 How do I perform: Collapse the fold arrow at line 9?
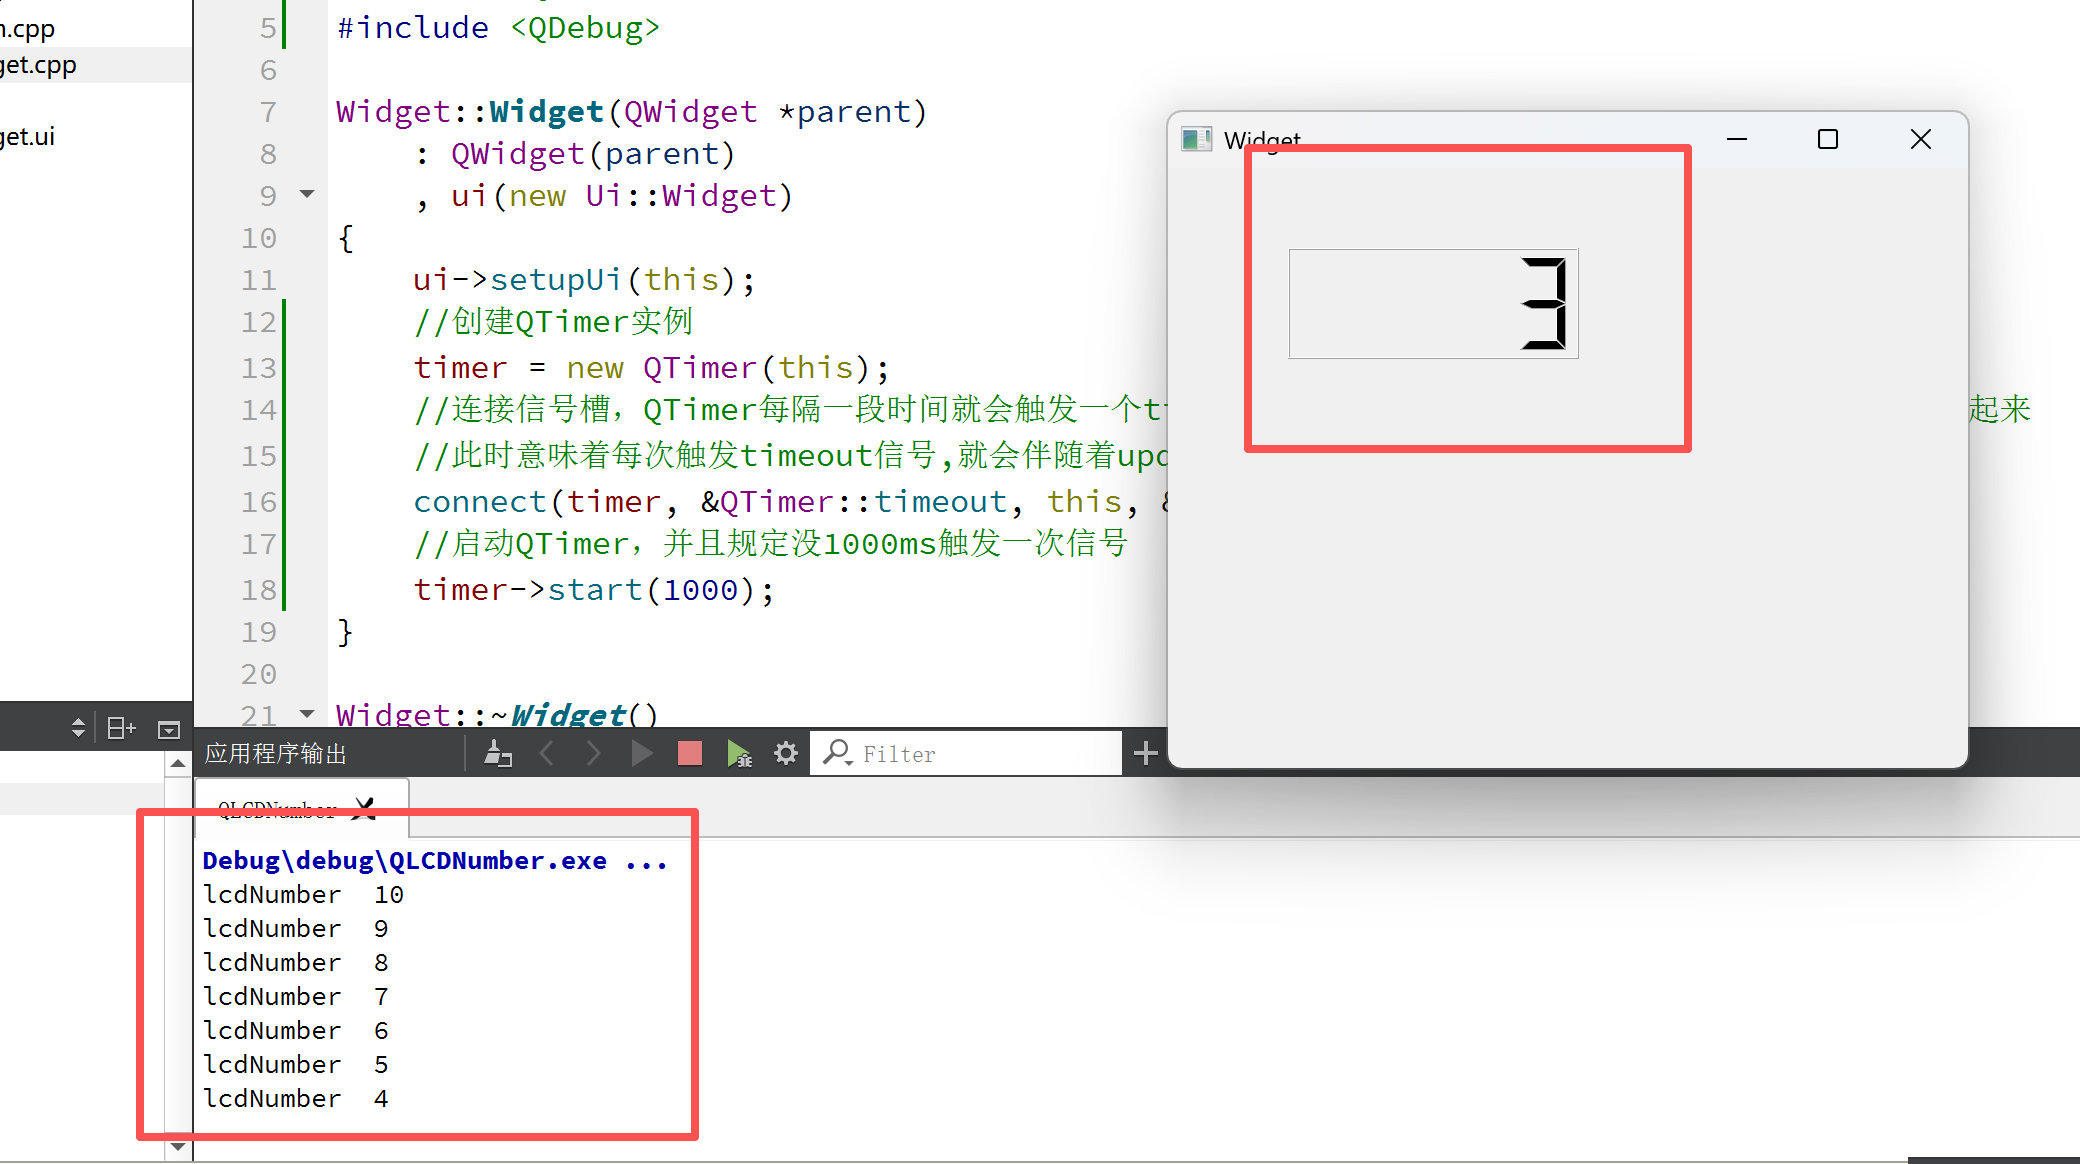[x=307, y=194]
